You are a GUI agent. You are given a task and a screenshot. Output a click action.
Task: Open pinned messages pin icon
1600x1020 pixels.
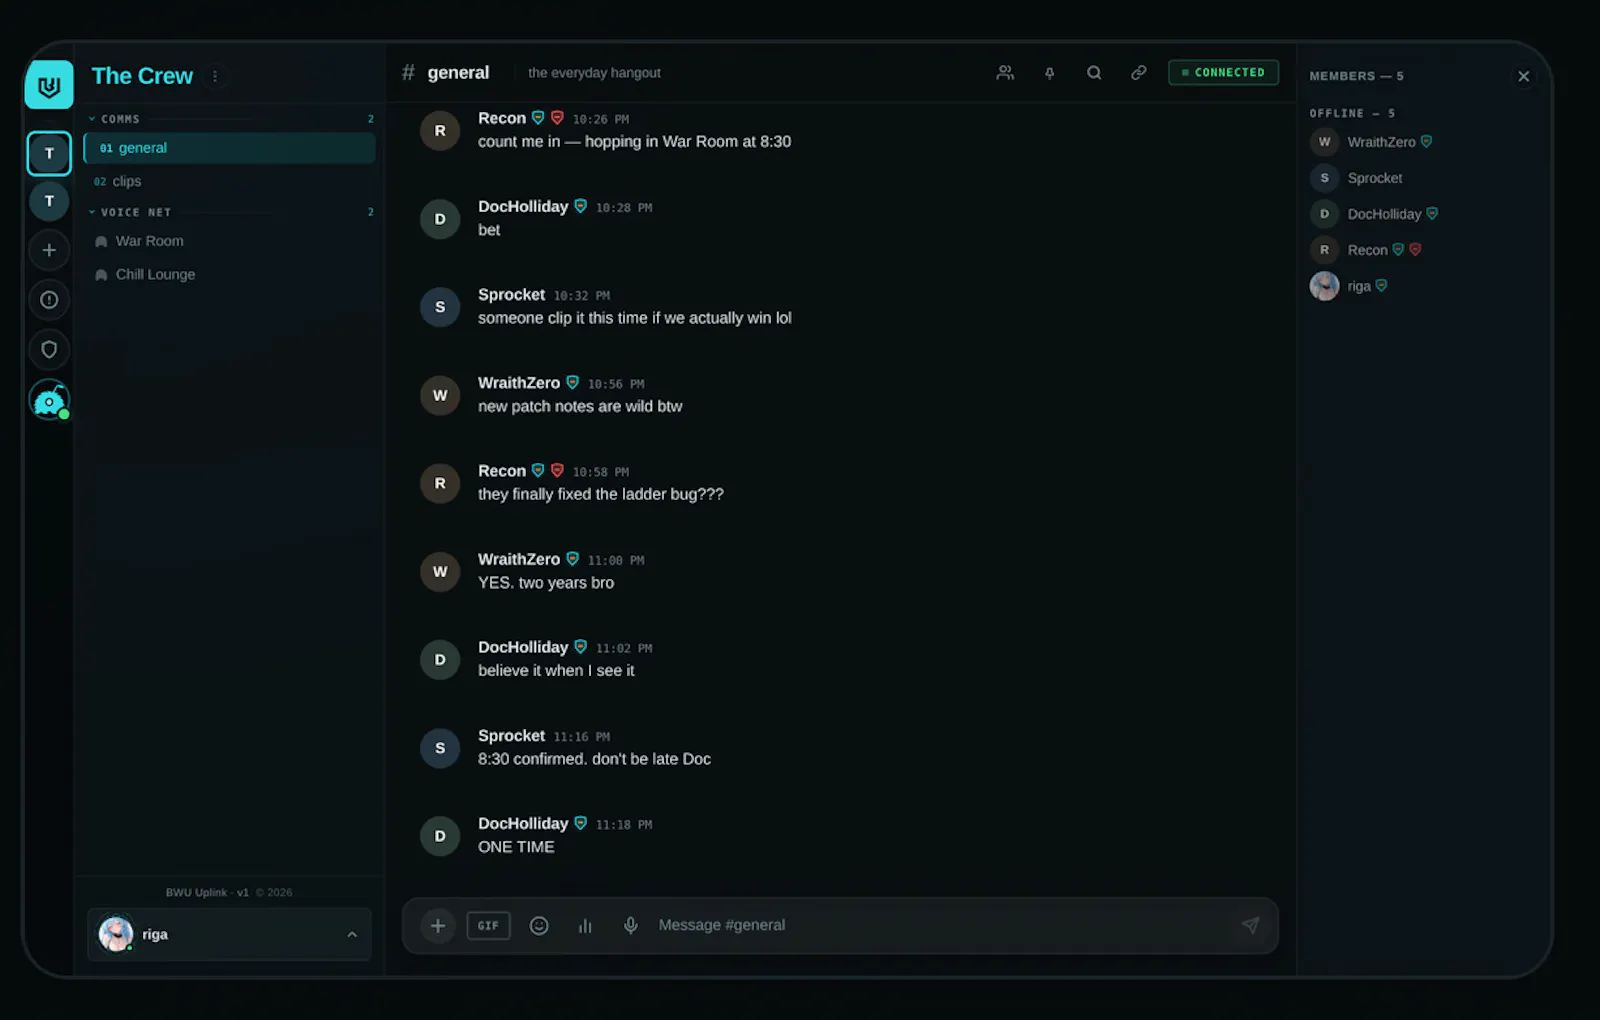point(1049,73)
